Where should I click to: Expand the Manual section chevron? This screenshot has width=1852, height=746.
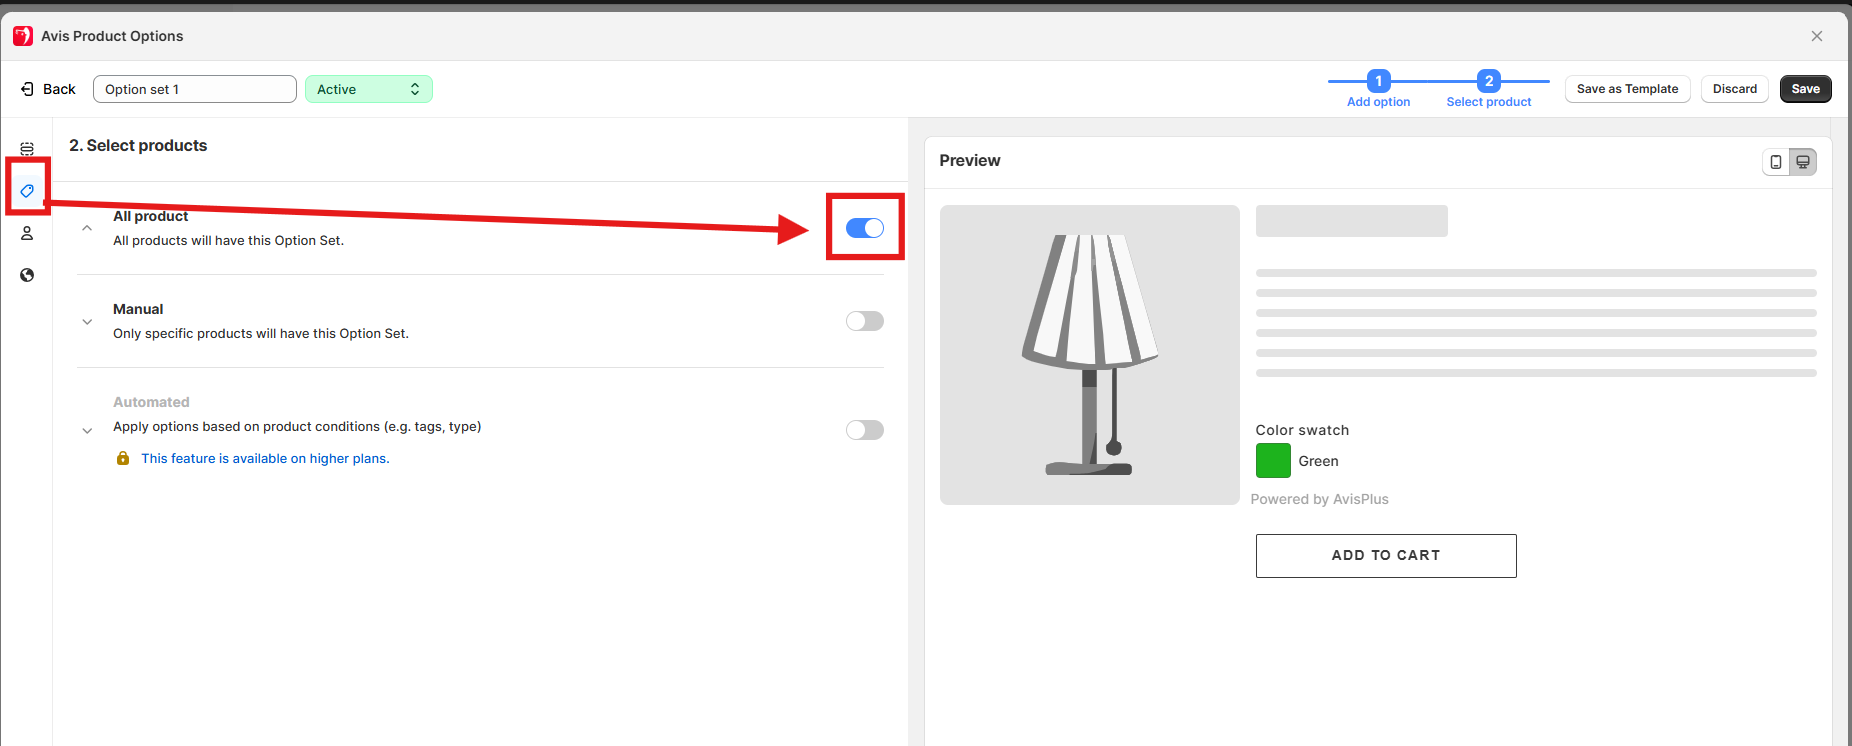click(x=87, y=321)
